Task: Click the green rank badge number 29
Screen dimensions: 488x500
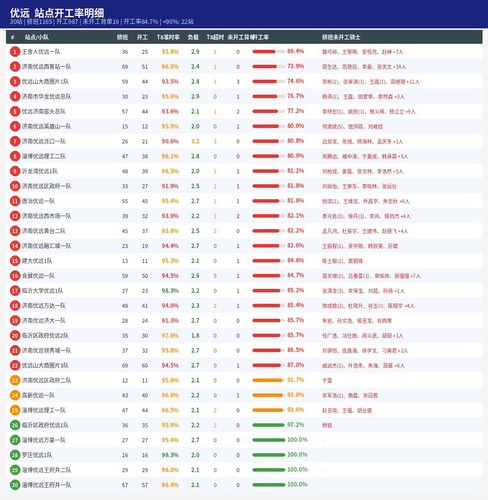Action: (15, 470)
